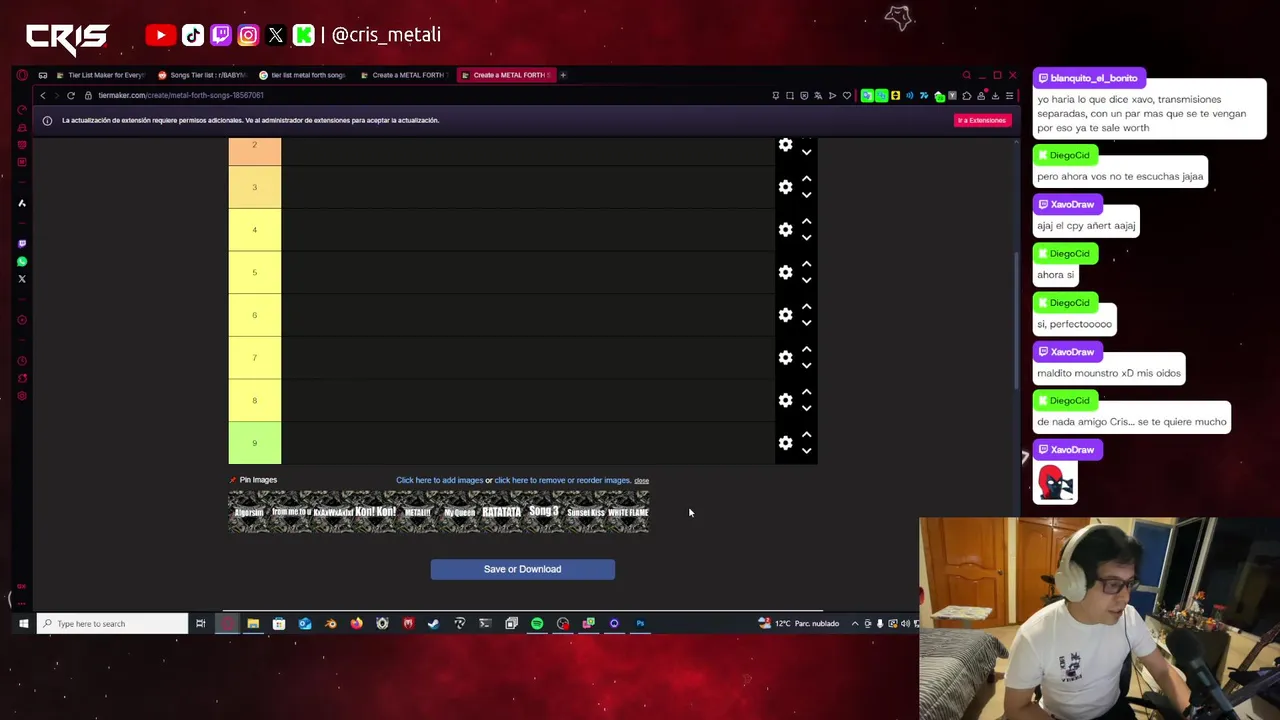Open the Instagram icon in stream header
This screenshot has height=720, width=1280.
point(248,35)
